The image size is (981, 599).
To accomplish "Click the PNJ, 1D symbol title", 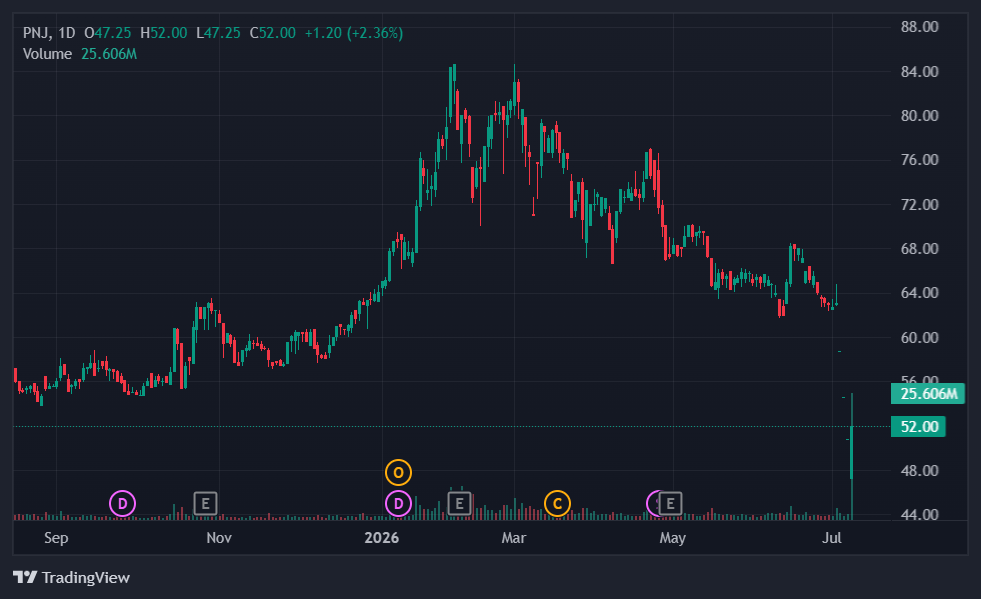I will click(49, 33).
